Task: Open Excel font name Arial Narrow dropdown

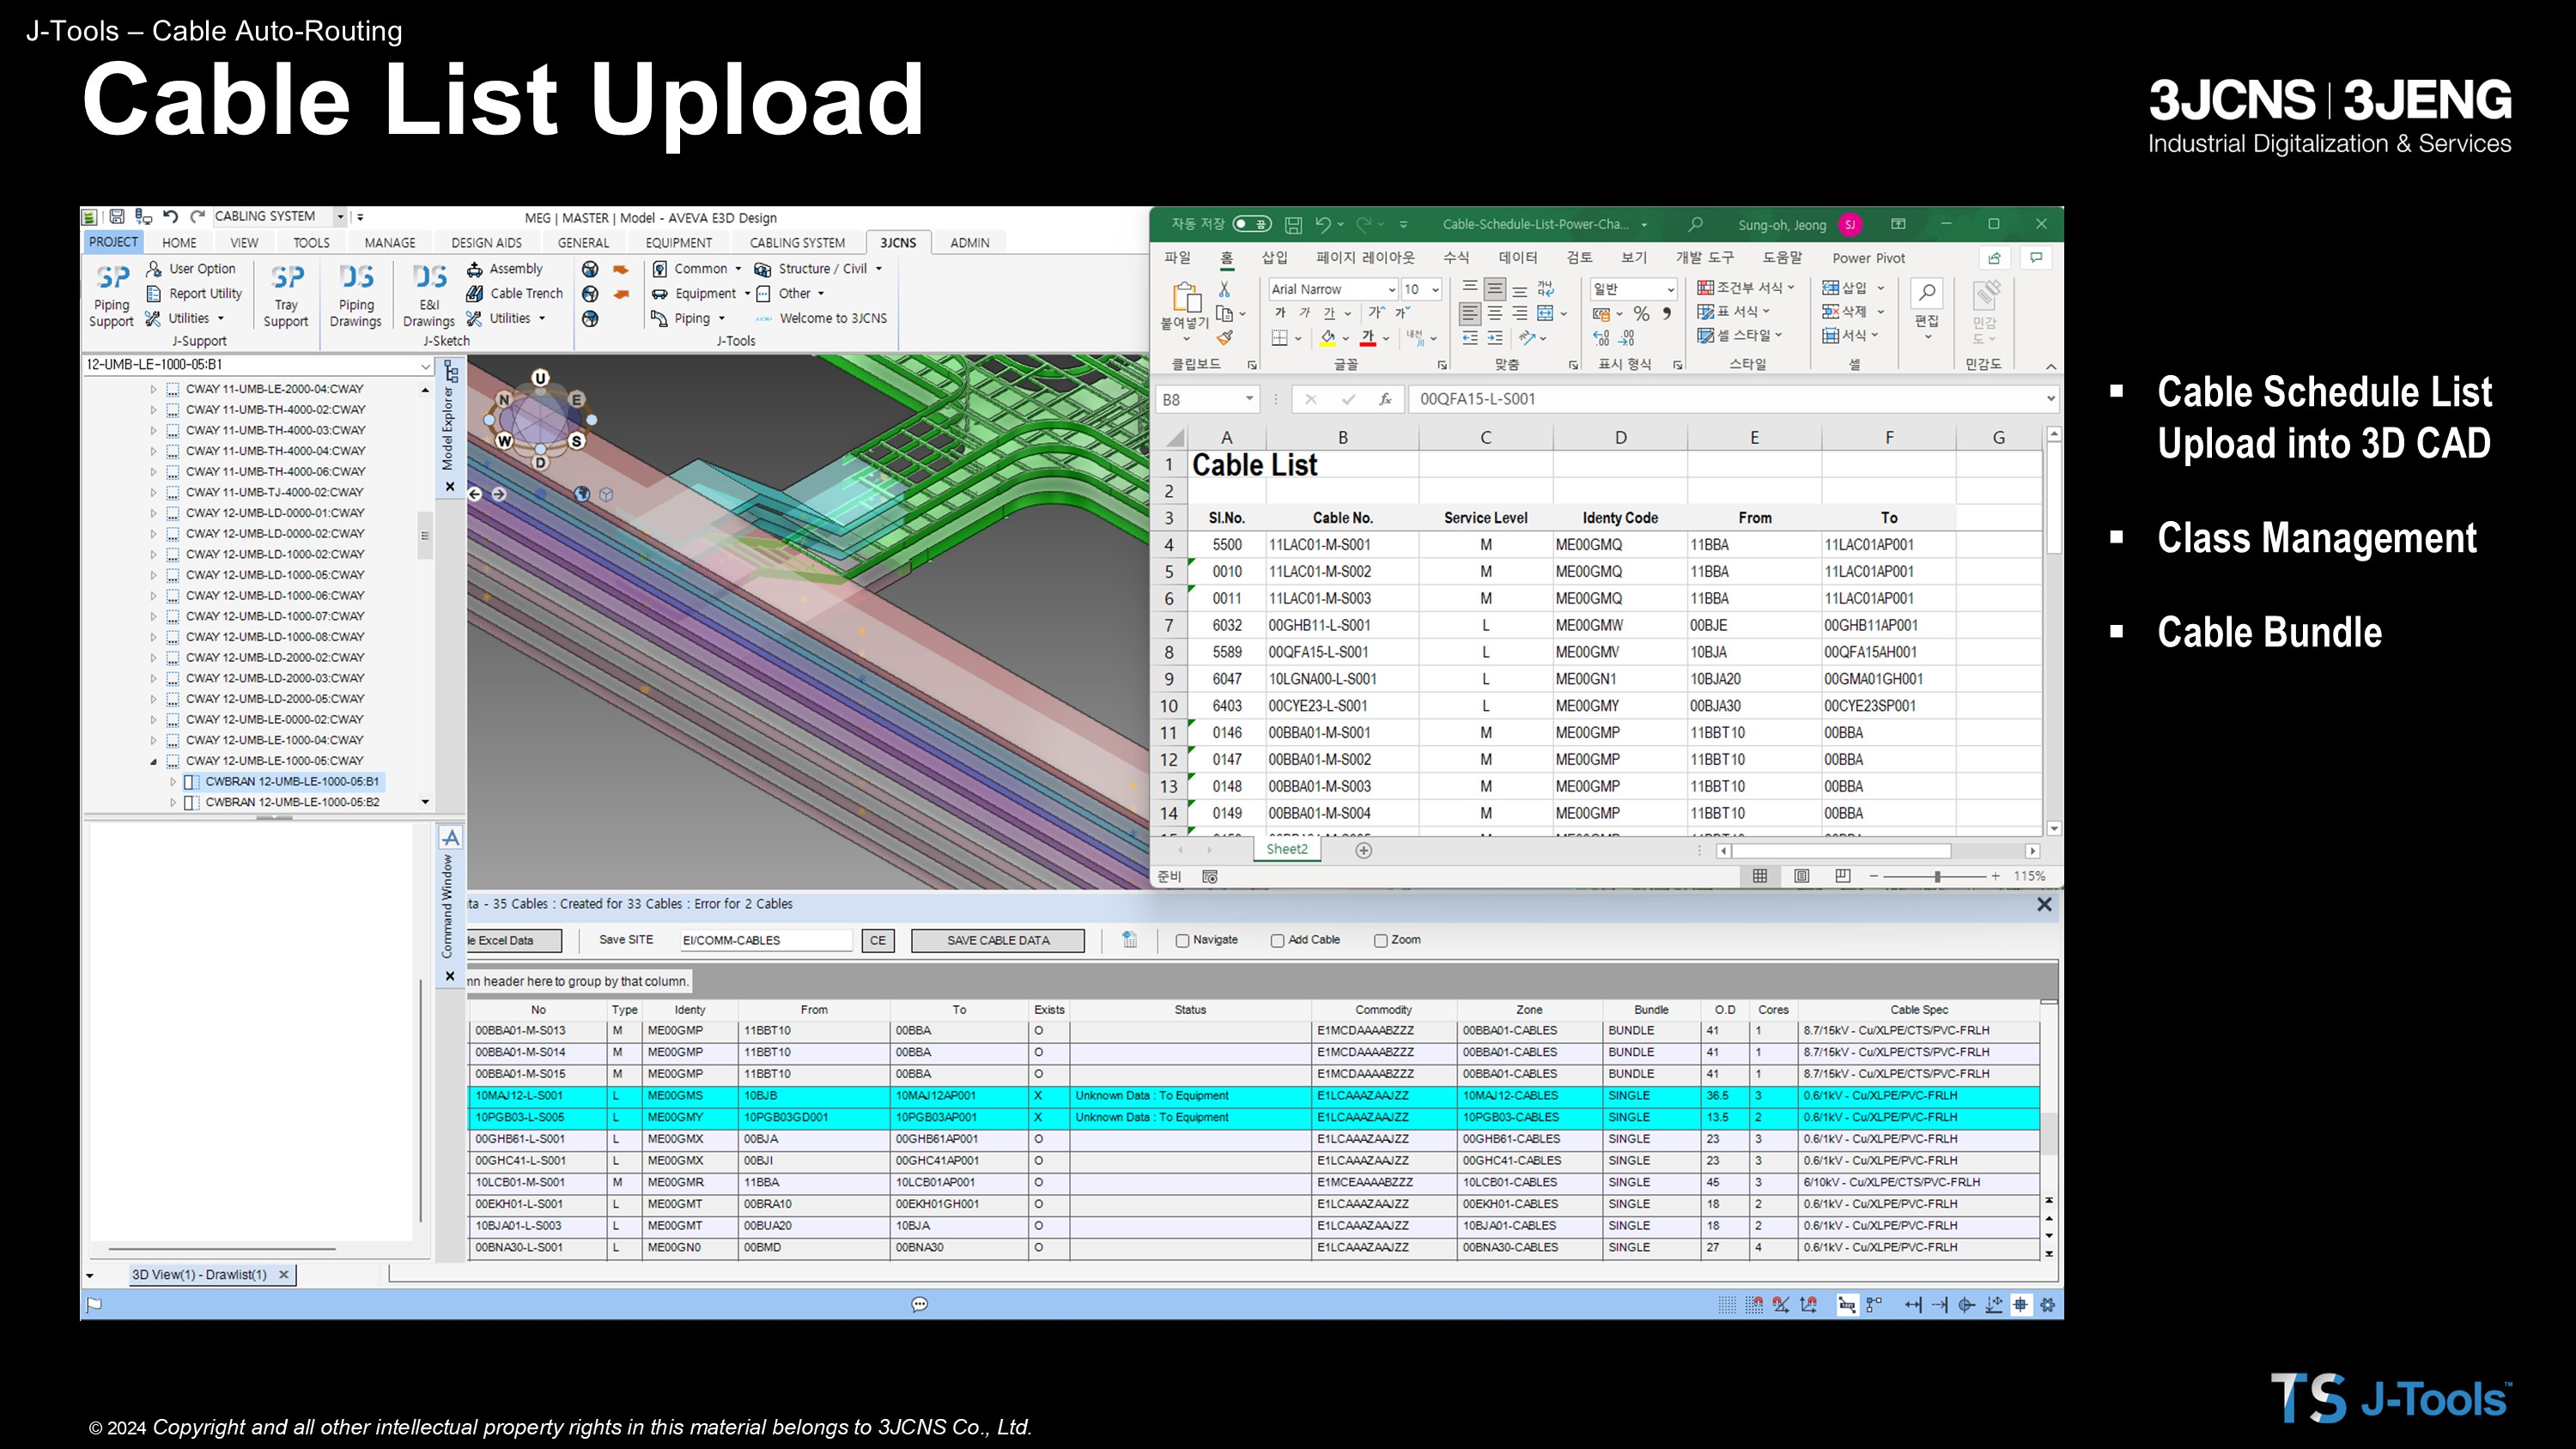Action: click(x=1390, y=290)
